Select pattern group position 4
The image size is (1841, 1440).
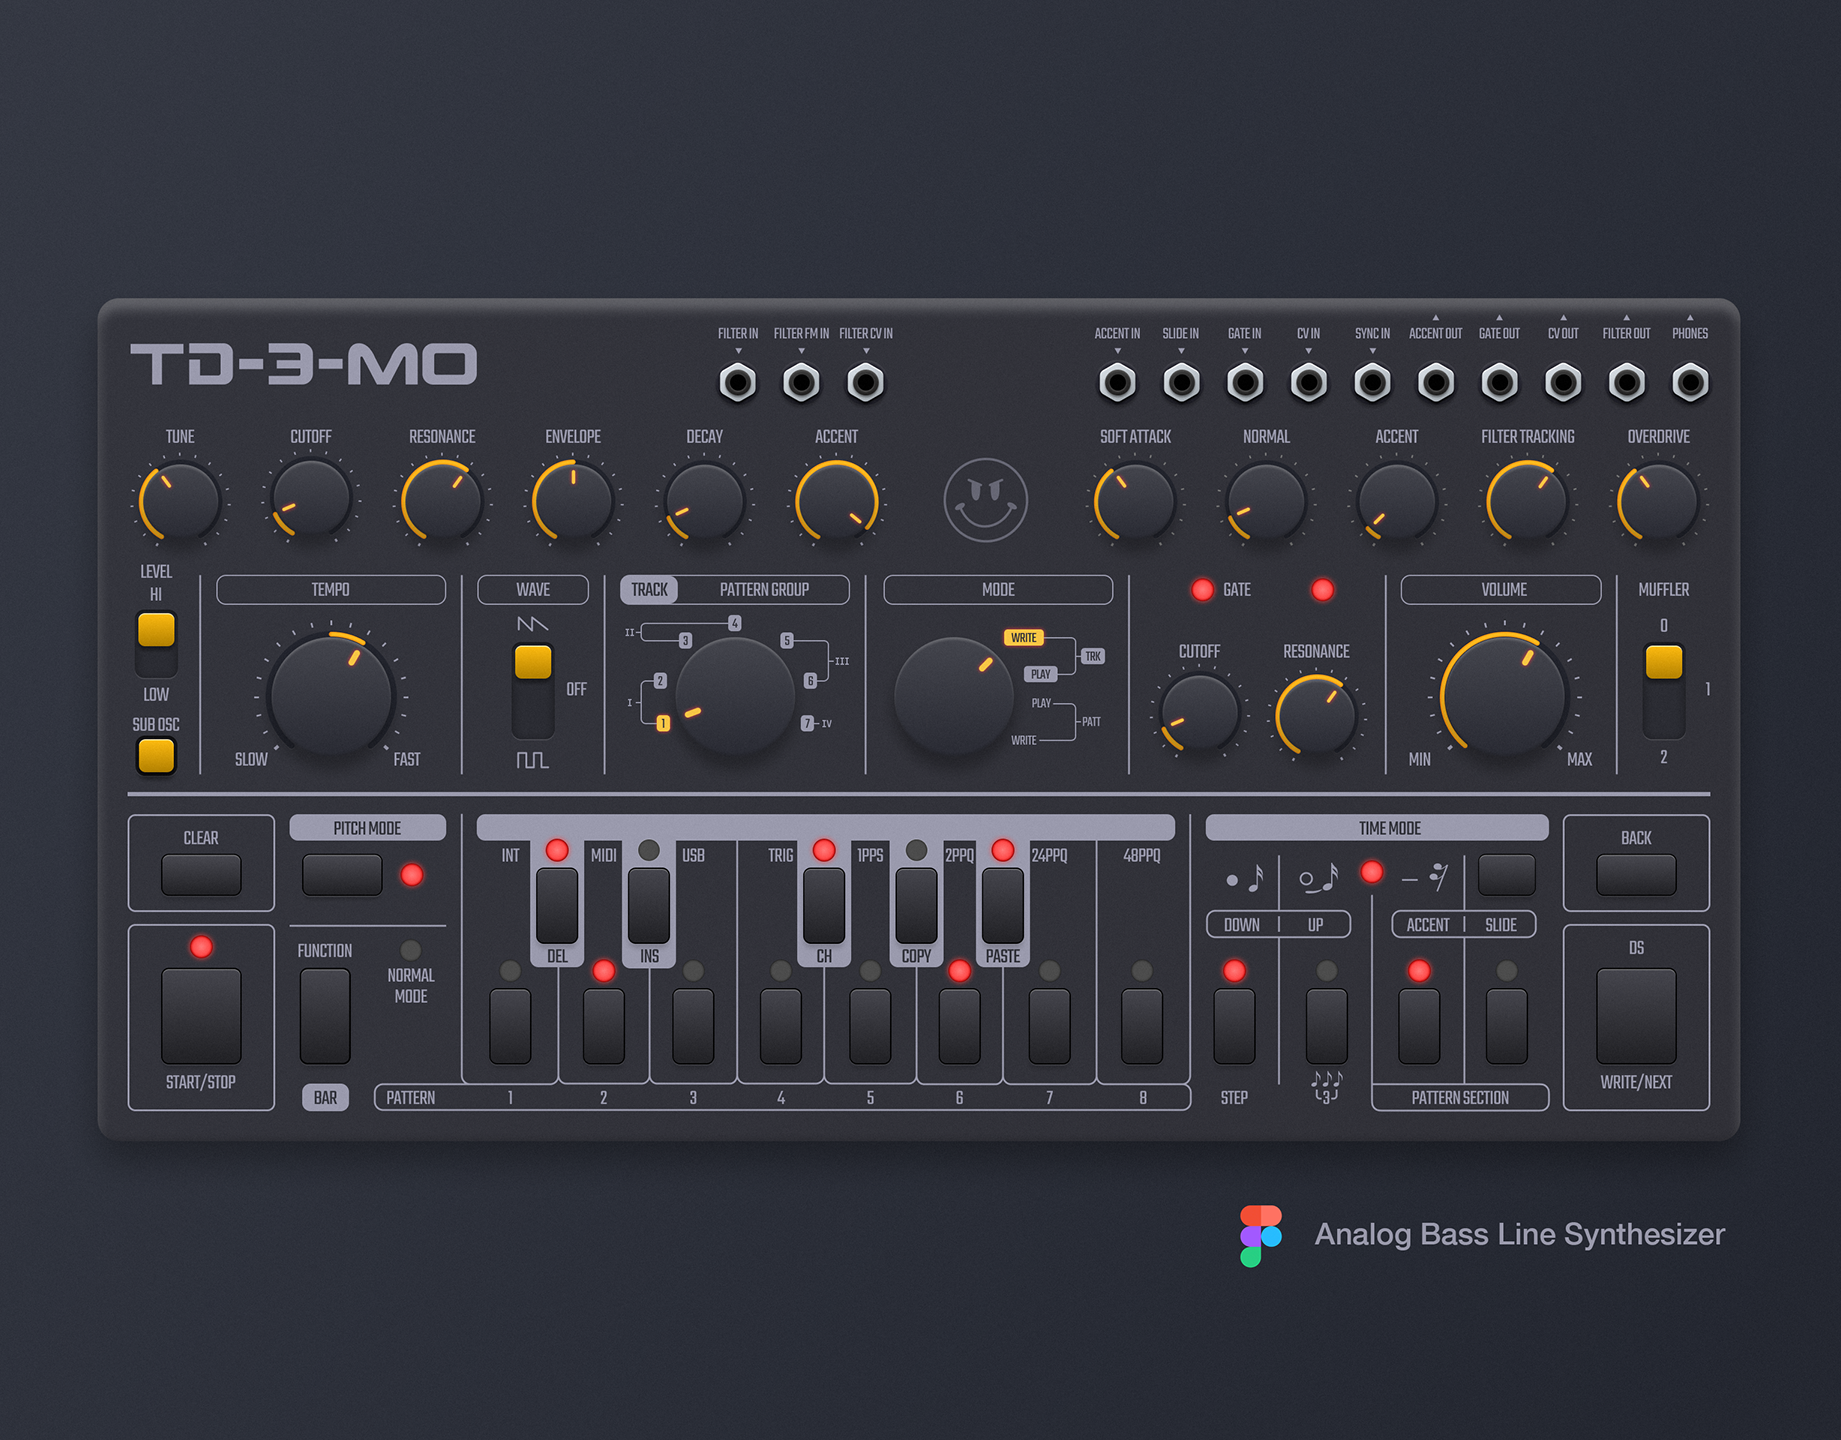735,623
